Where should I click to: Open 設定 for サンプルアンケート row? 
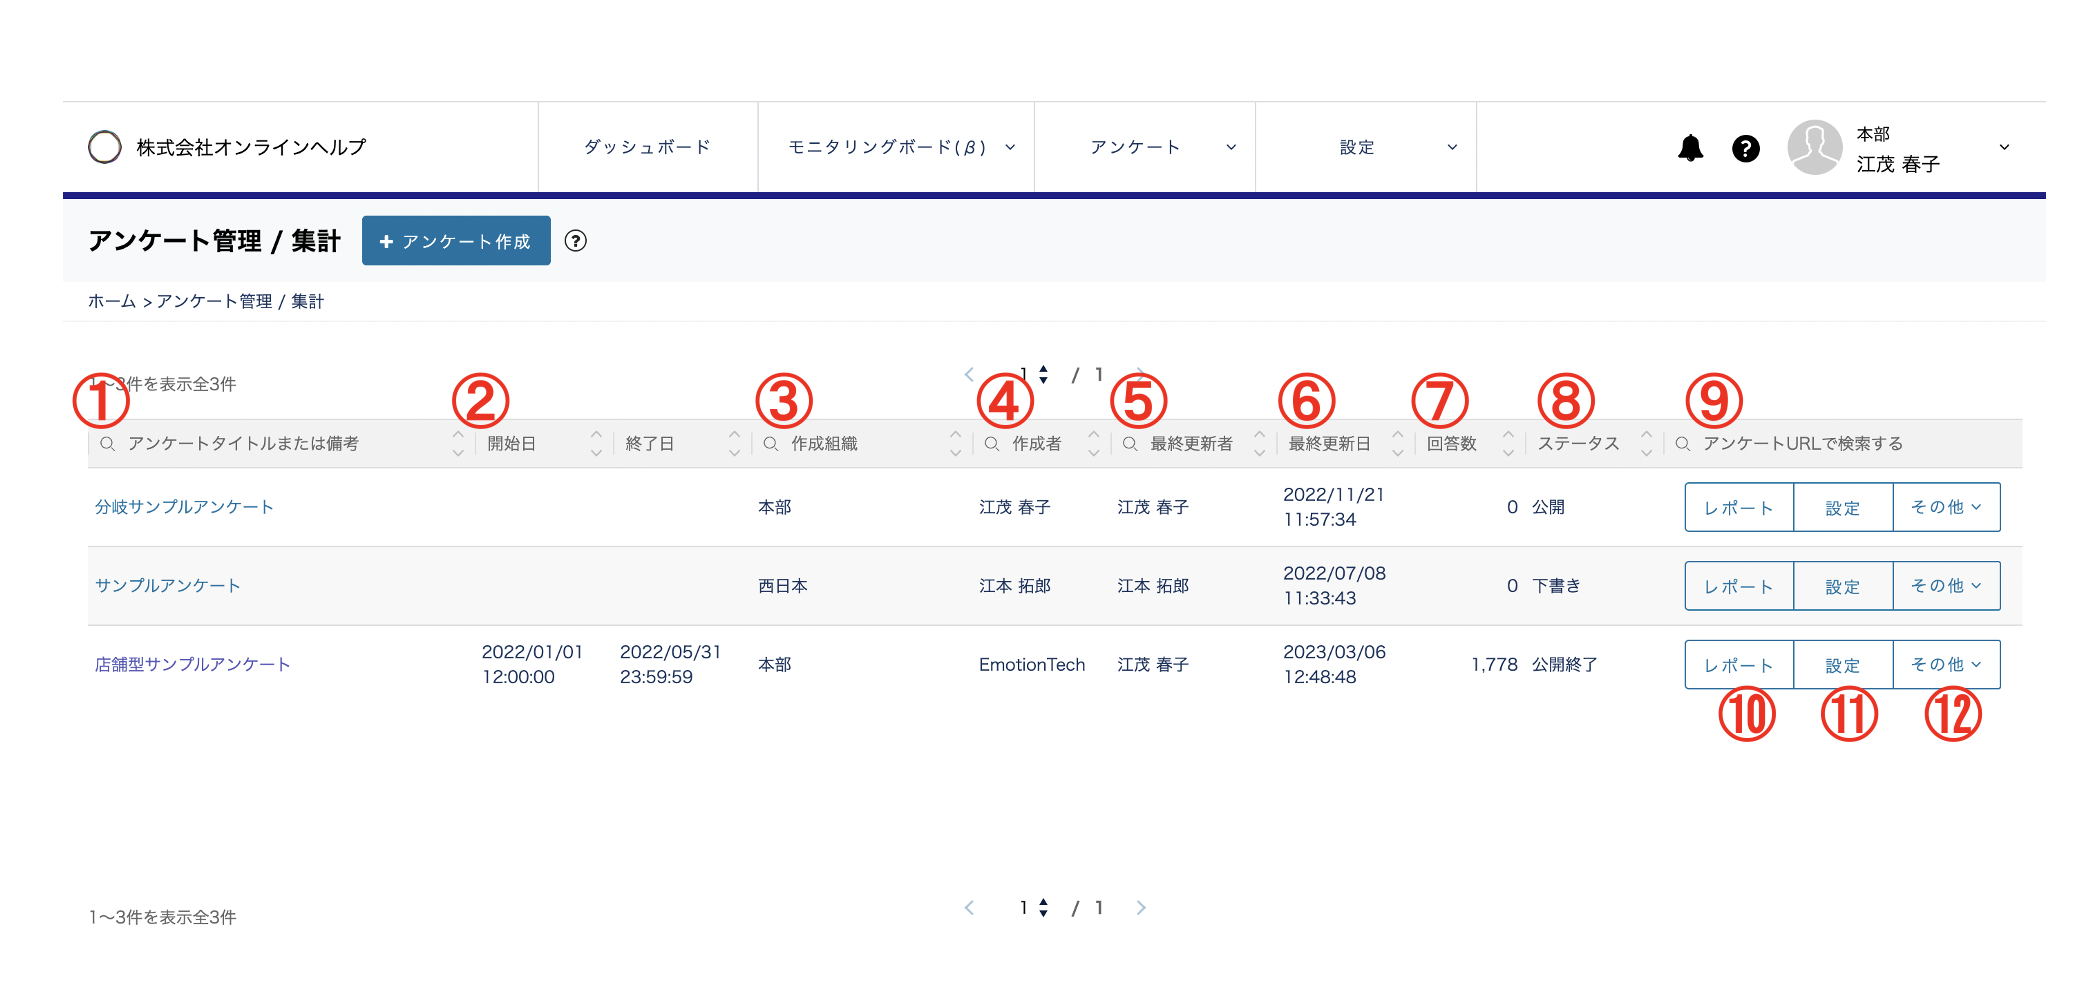(x=1843, y=586)
